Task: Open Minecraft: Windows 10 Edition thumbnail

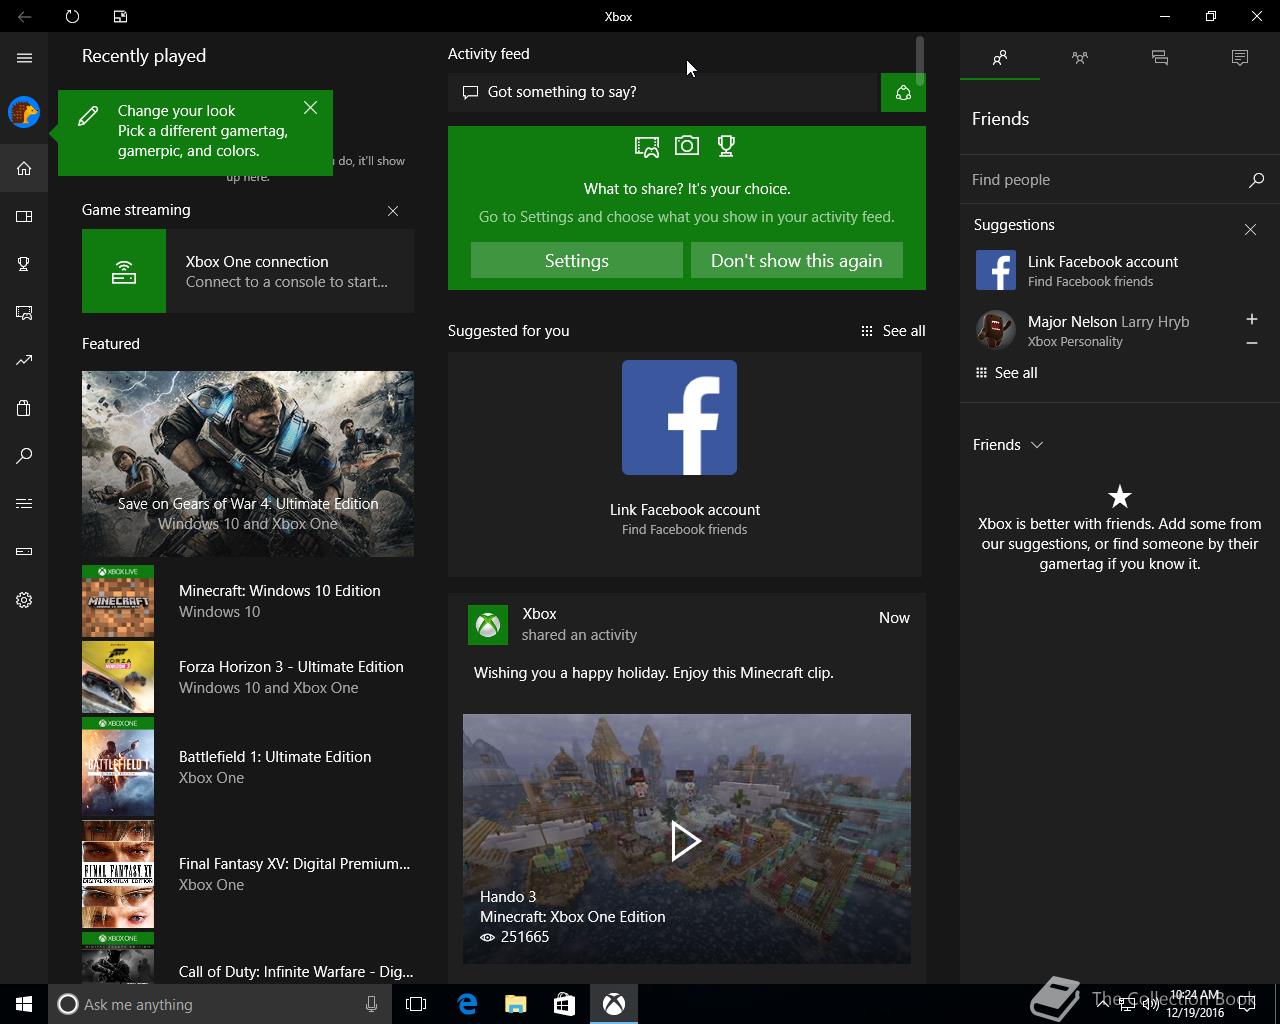Action: 118,601
